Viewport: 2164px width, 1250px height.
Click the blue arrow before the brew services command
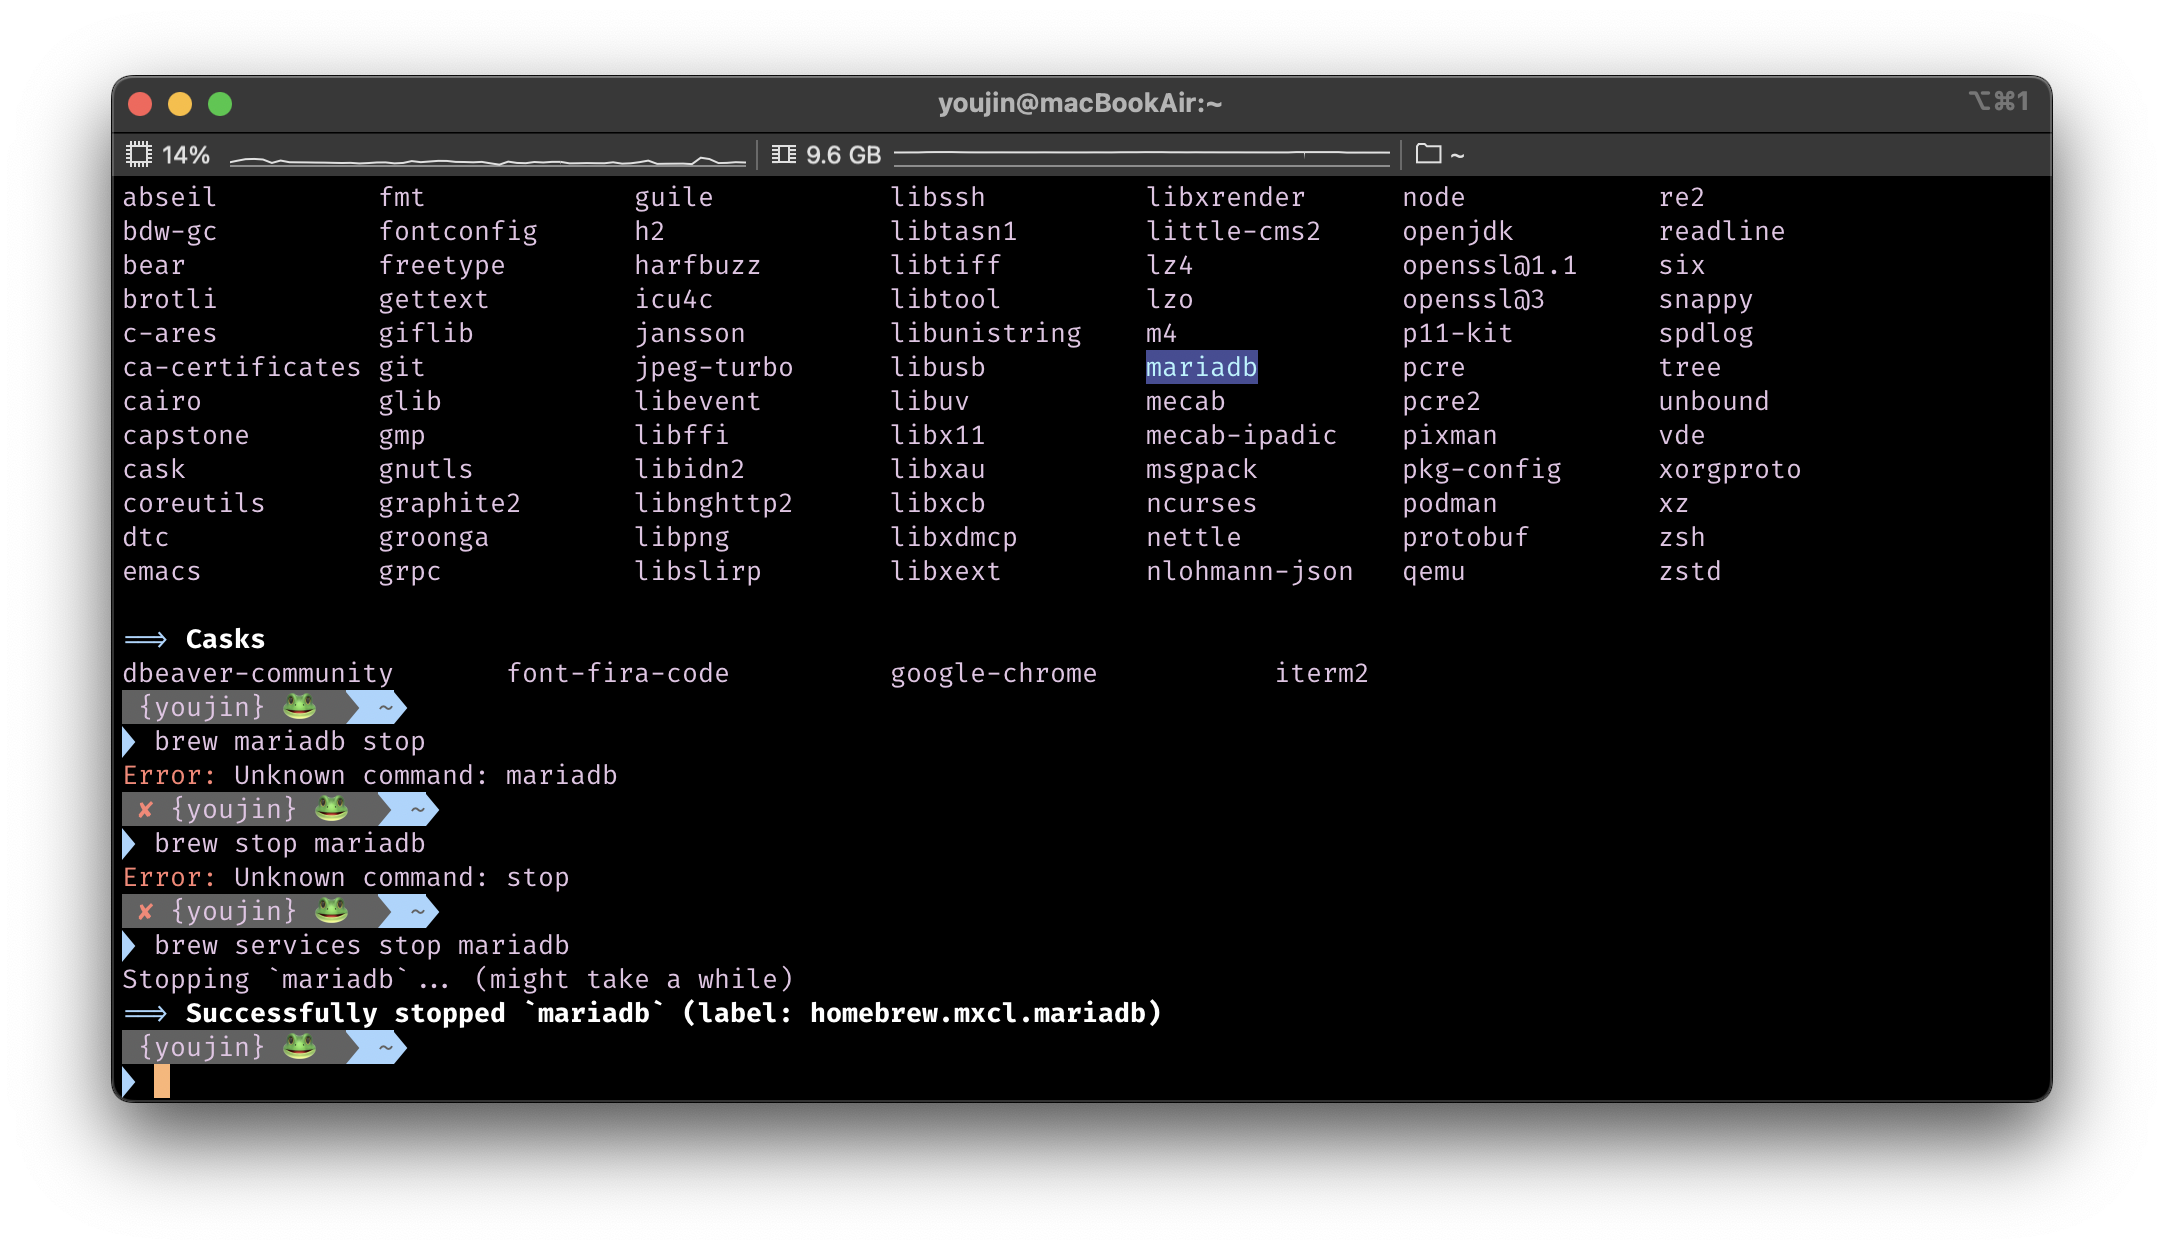[x=129, y=945]
